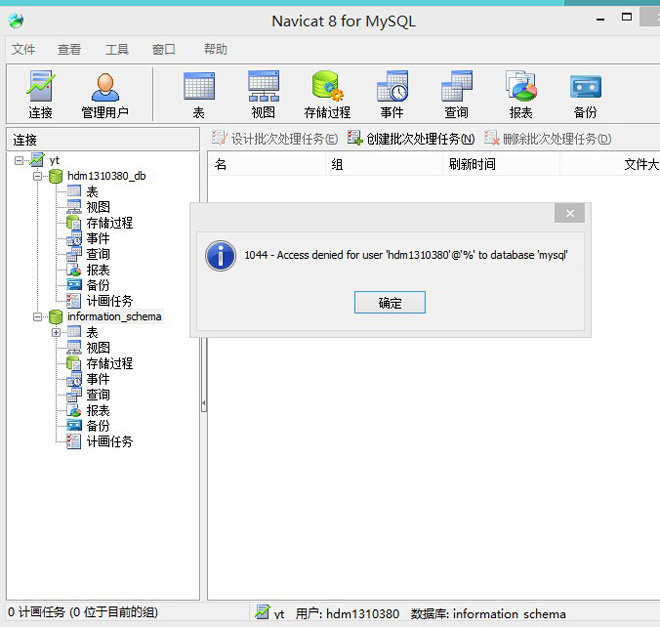Close the access denied dialog with X
This screenshot has height=627, width=660.
click(570, 213)
